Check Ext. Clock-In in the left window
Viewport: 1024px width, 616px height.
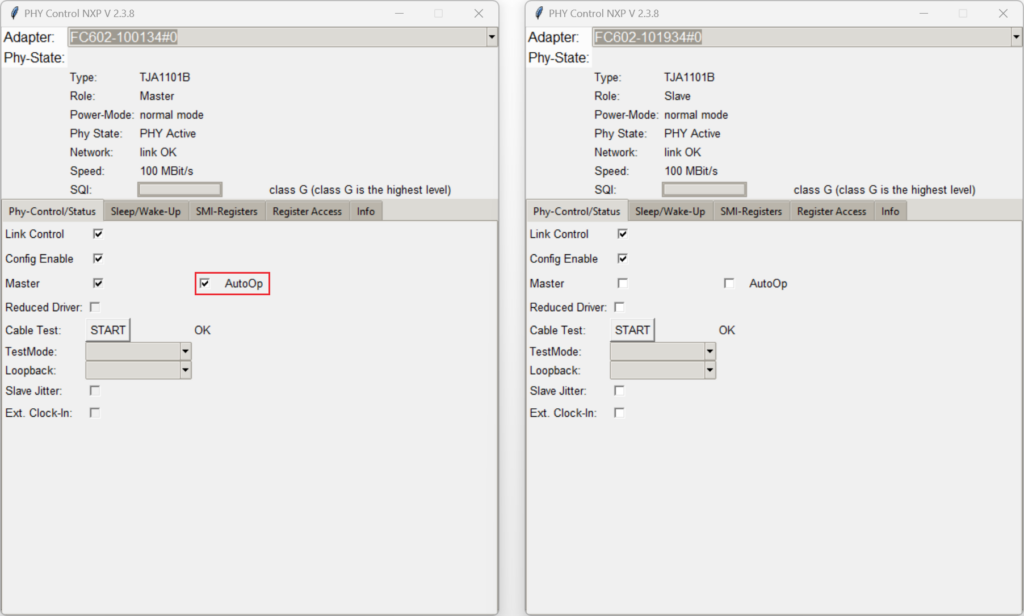click(95, 413)
